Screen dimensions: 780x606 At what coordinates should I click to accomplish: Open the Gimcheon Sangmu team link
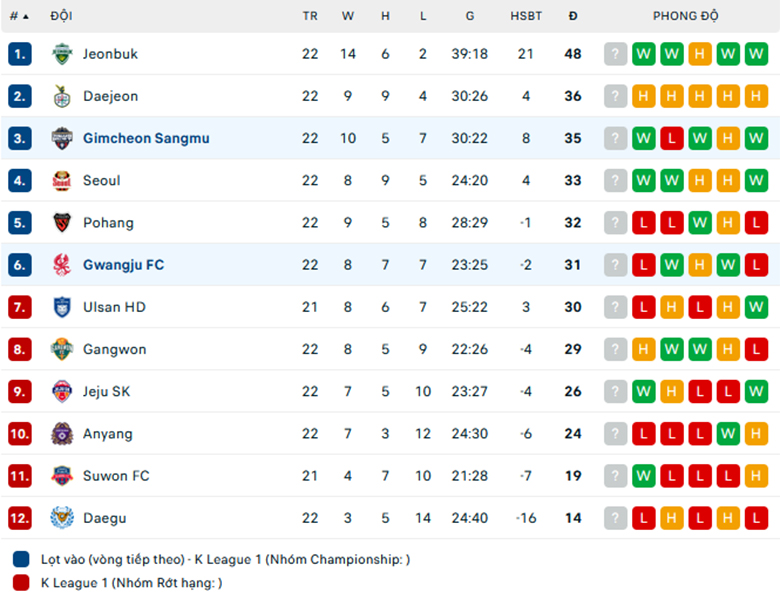[x=146, y=138]
